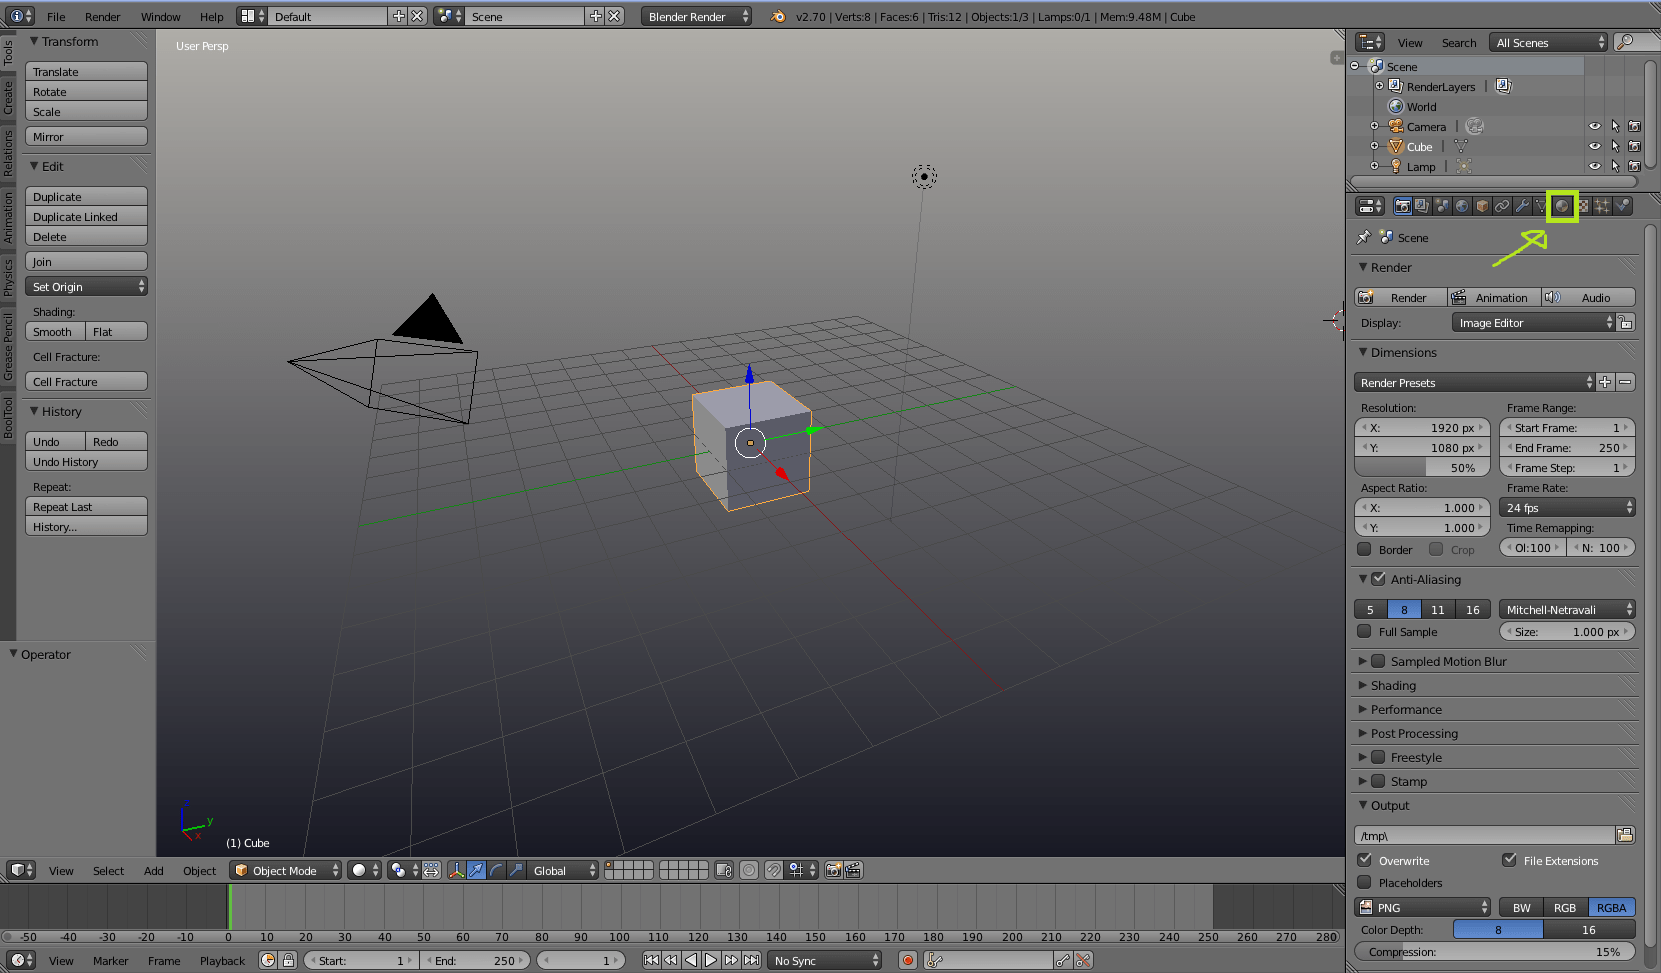Adjust the Compression slider to a new value
Screen dimensions: 1661x973
(1494, 951)
